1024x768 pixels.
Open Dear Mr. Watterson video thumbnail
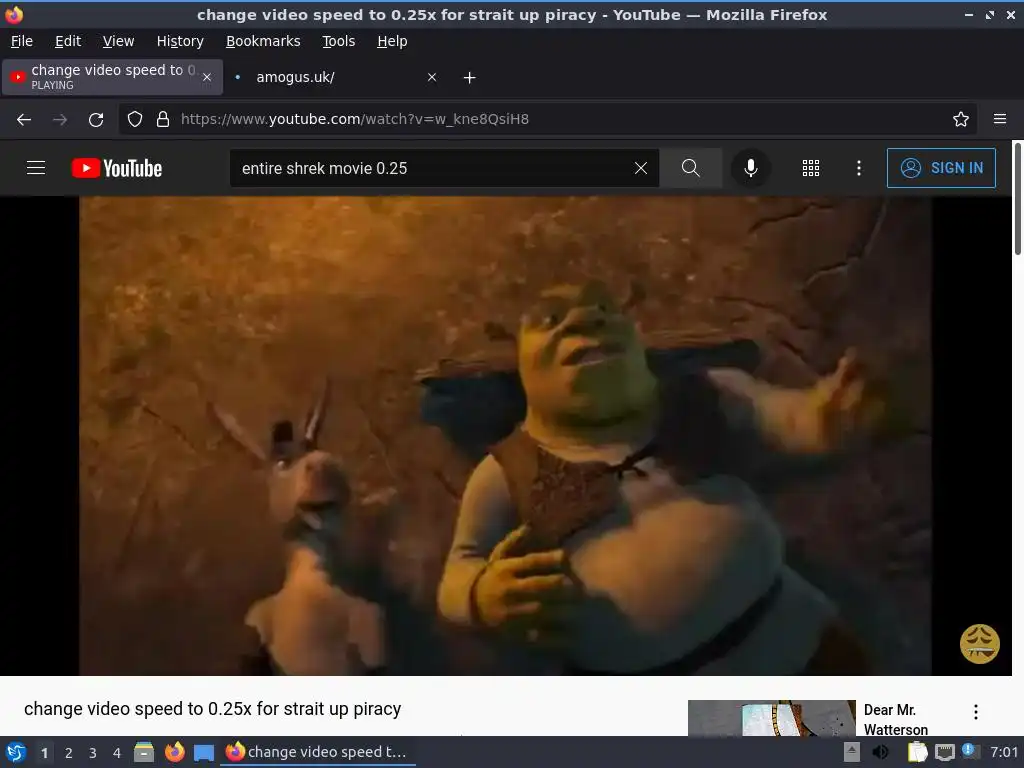(x=771, y=718)
